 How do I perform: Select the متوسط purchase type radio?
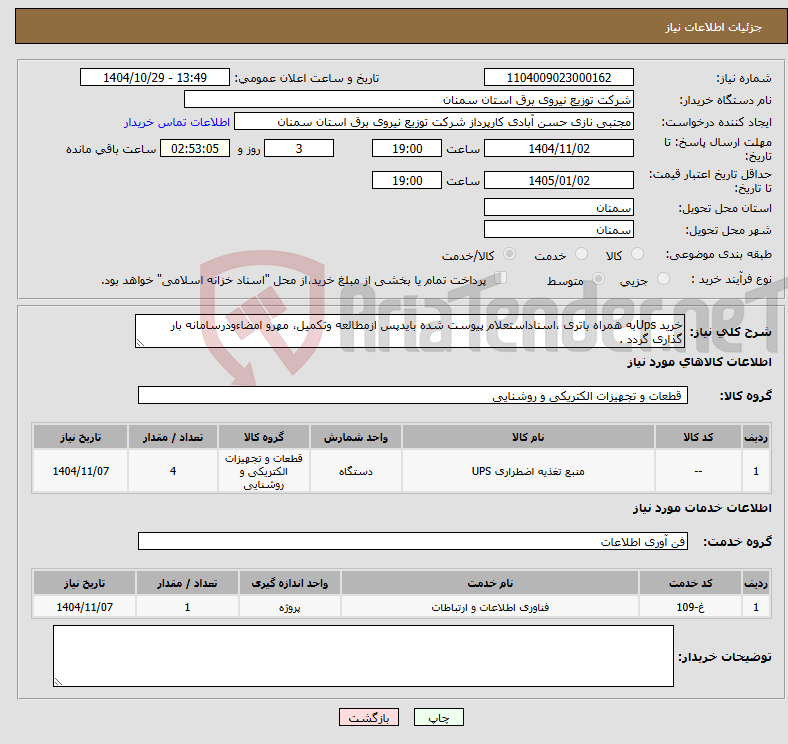click(598, 278)
